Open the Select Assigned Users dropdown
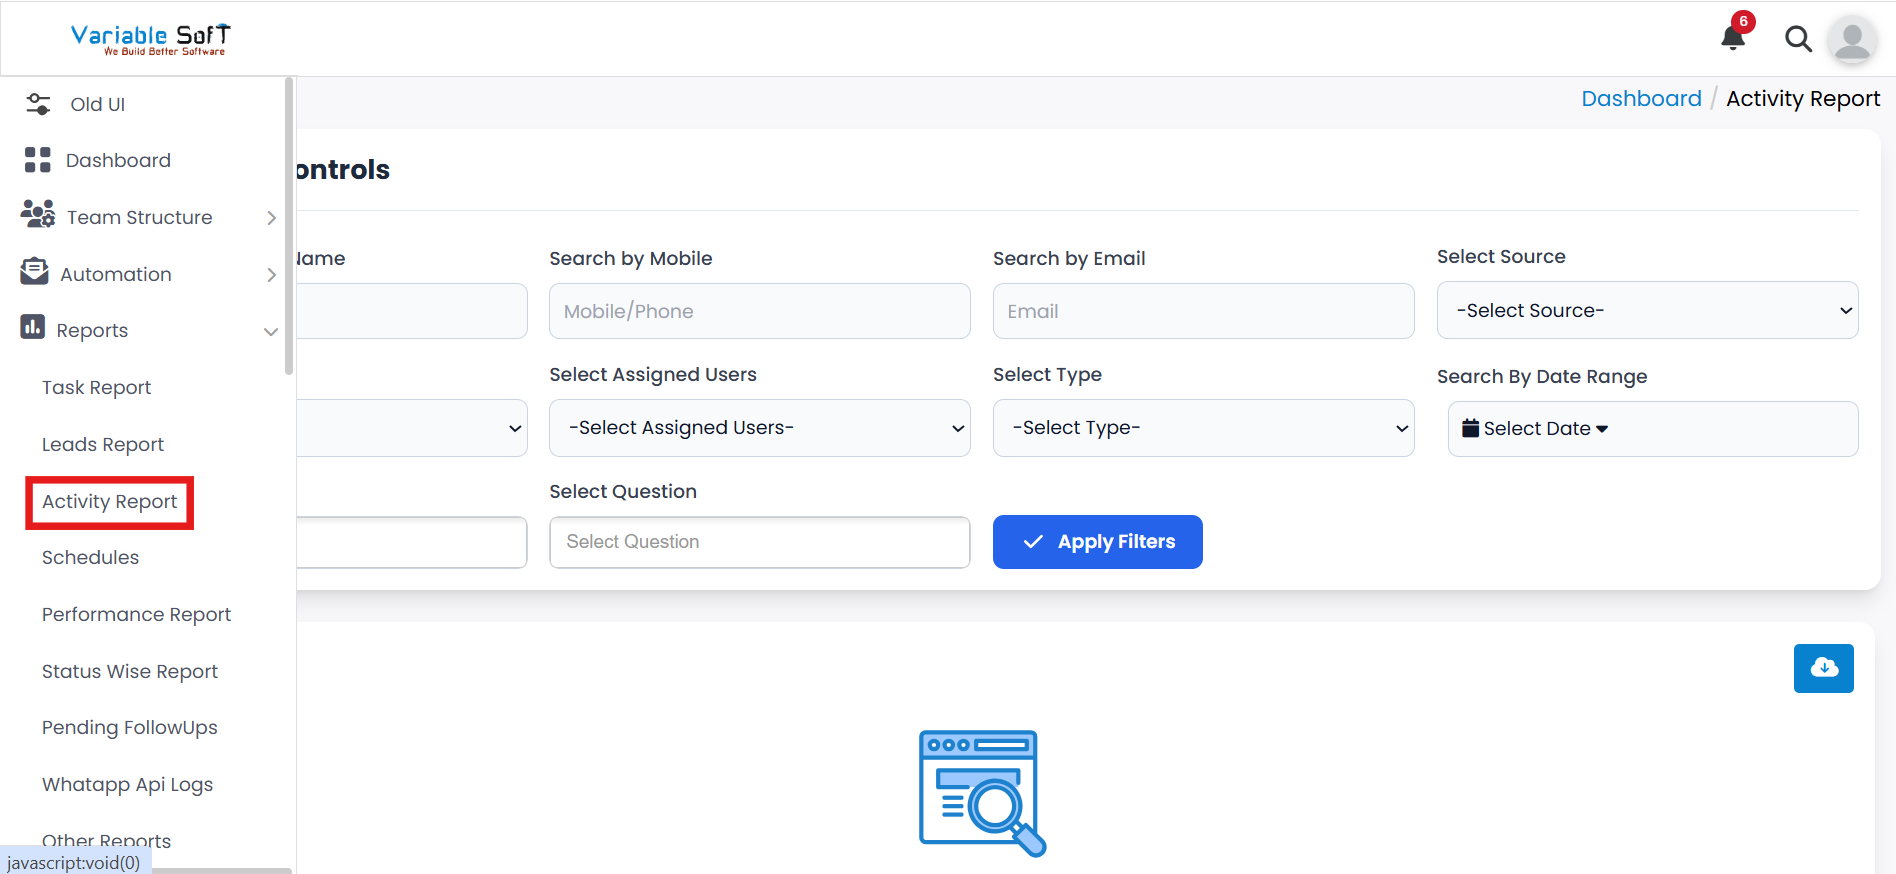 [759, 428]
